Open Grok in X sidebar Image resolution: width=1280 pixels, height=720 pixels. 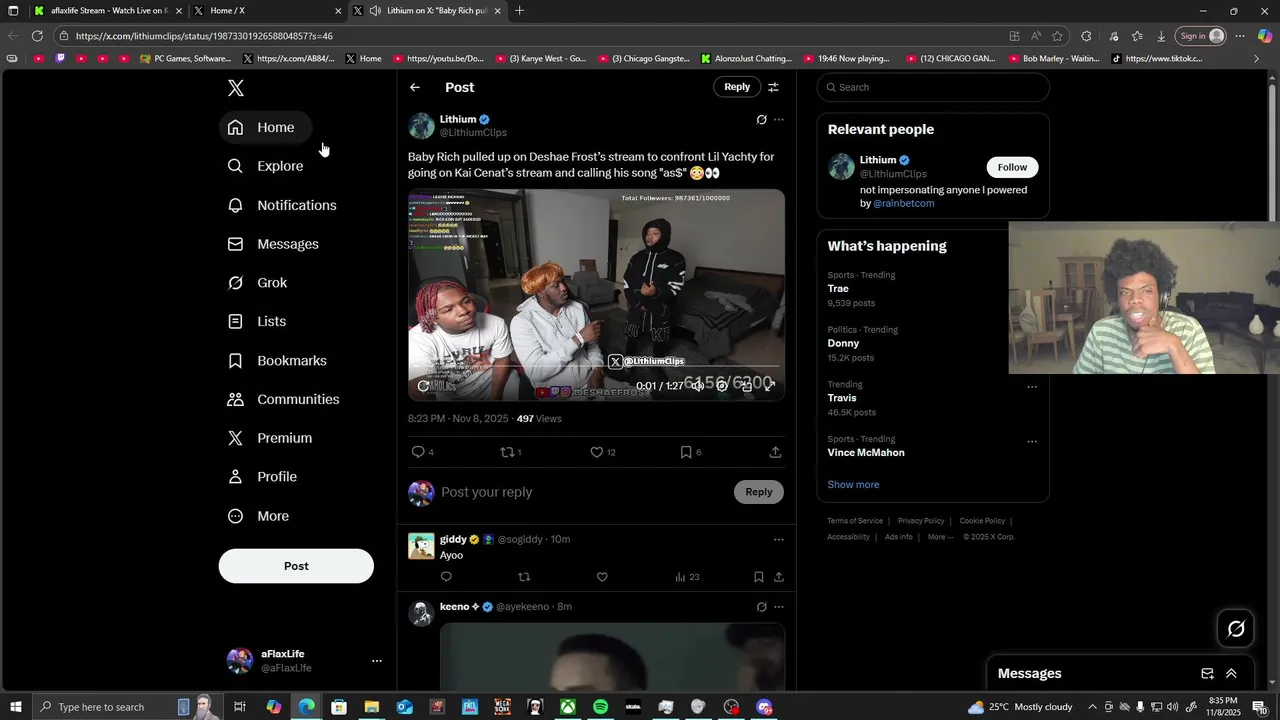258,283
